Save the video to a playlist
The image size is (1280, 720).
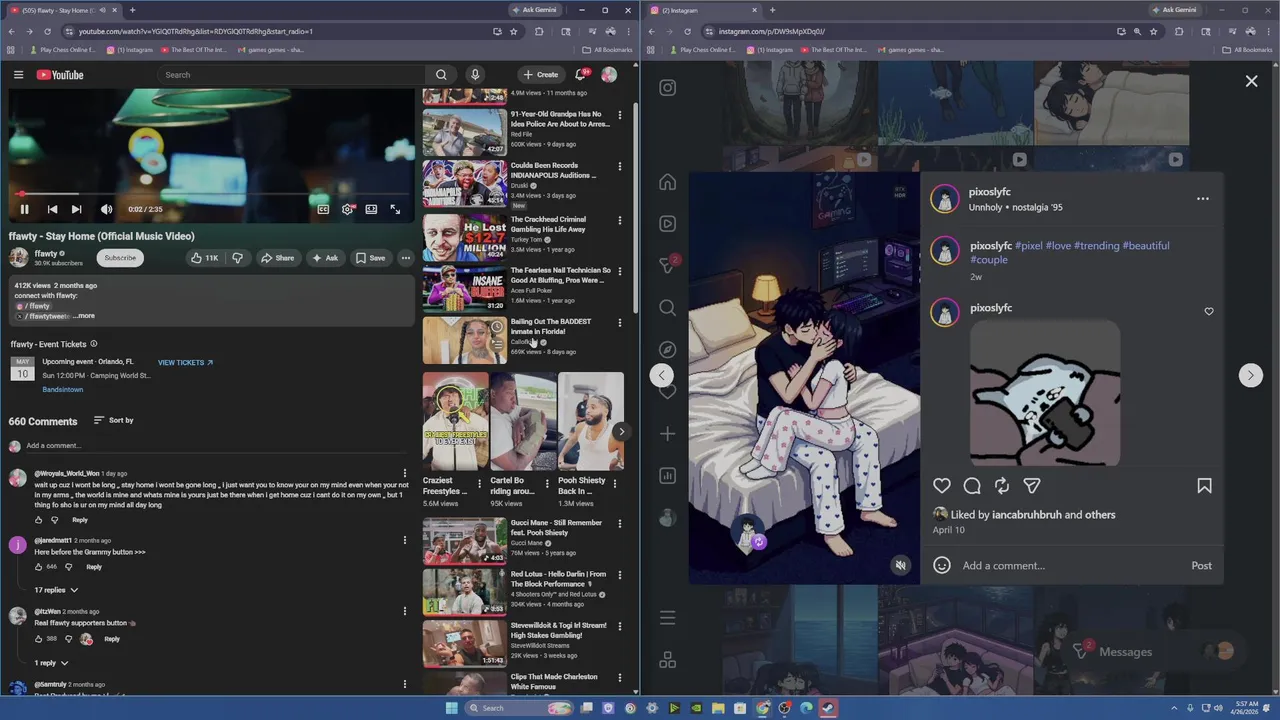coord(369,258)
